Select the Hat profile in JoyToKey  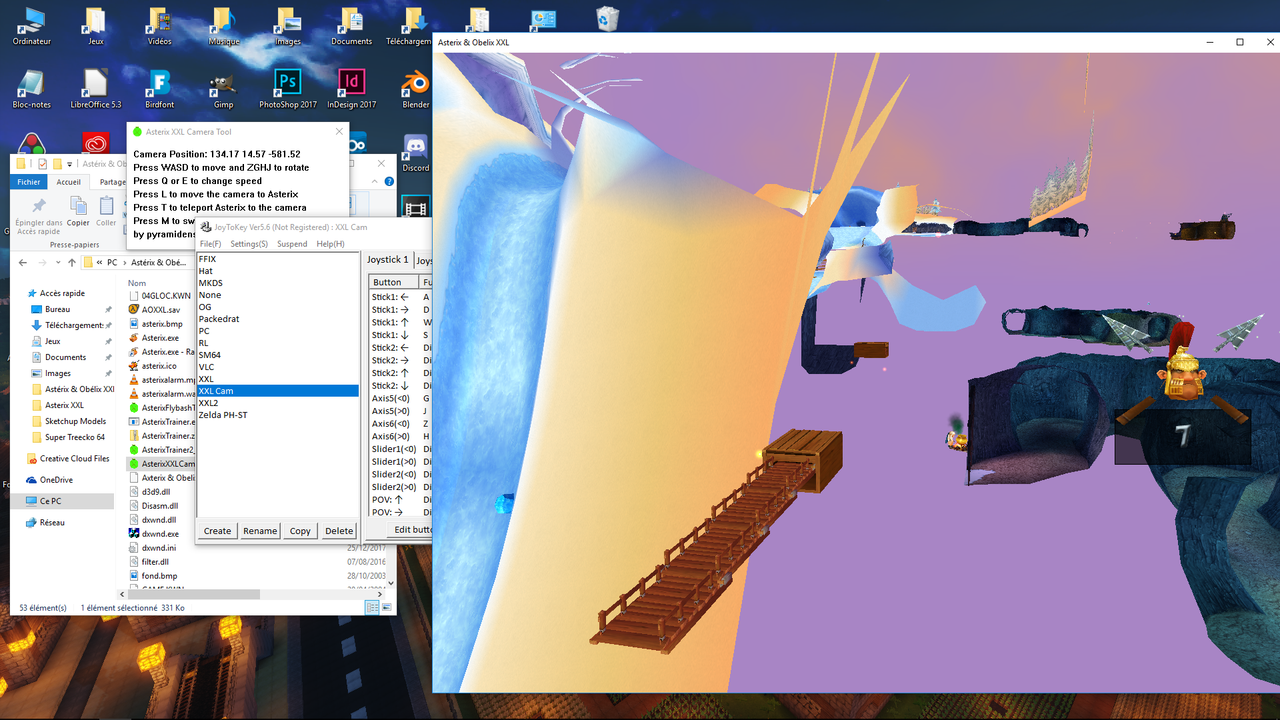[x=277, y=271]
